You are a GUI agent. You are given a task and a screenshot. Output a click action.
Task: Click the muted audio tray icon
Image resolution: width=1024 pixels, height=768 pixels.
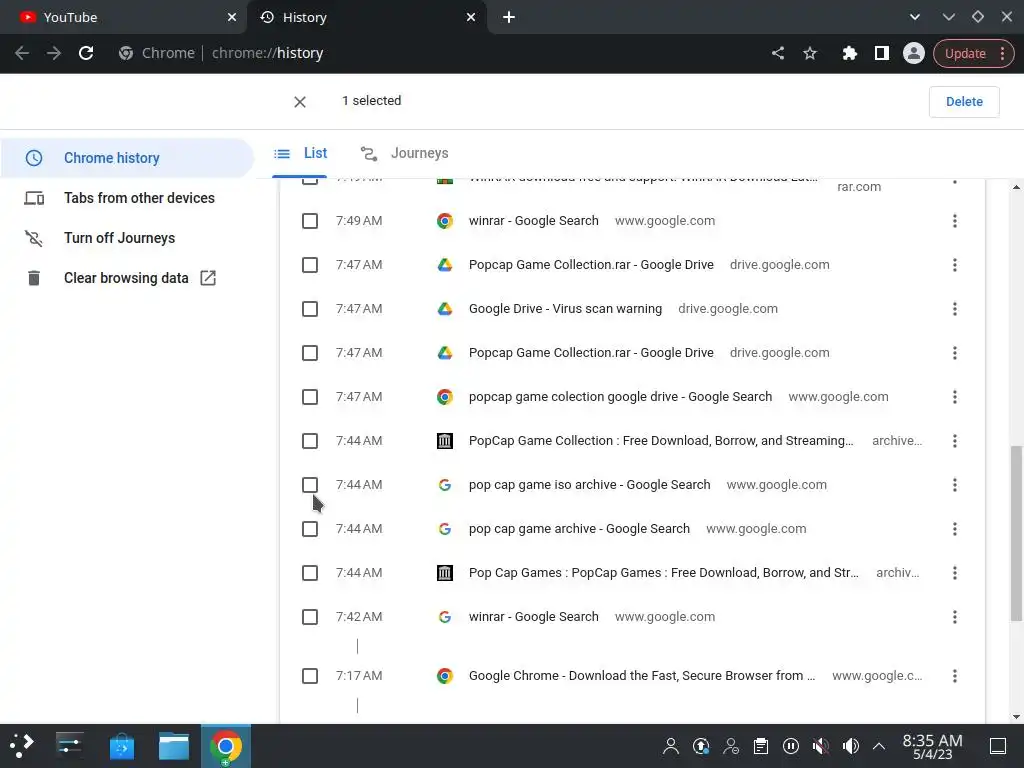pos(821,746)
